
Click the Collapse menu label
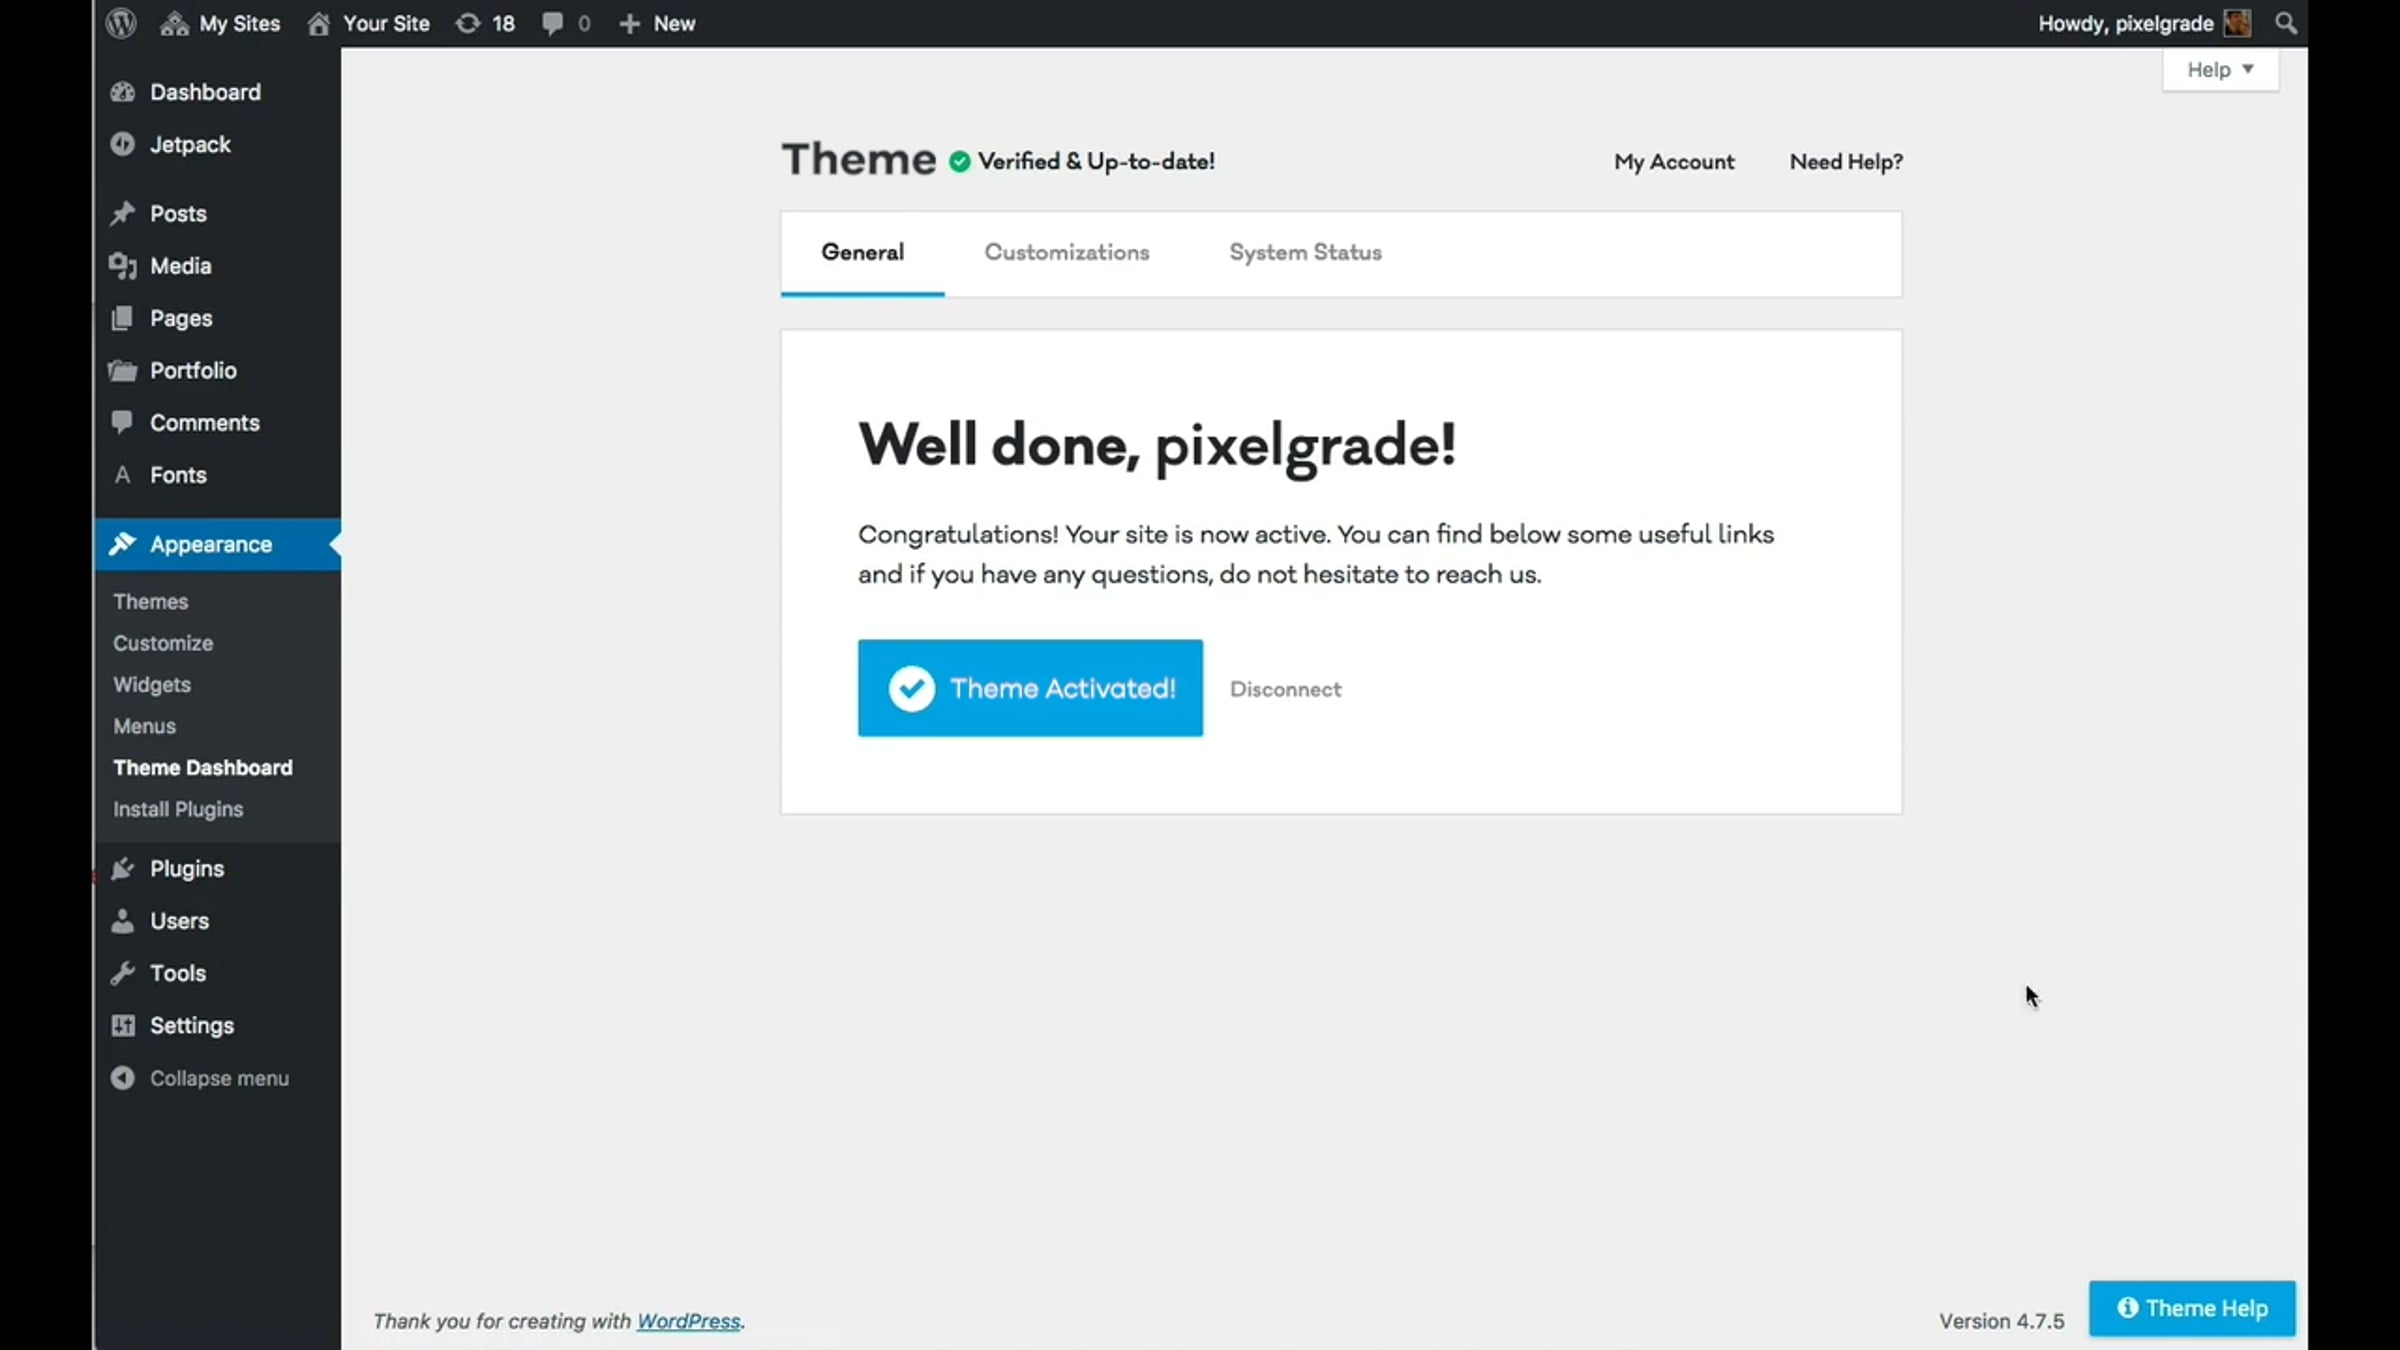click(x=219, y=1078)
